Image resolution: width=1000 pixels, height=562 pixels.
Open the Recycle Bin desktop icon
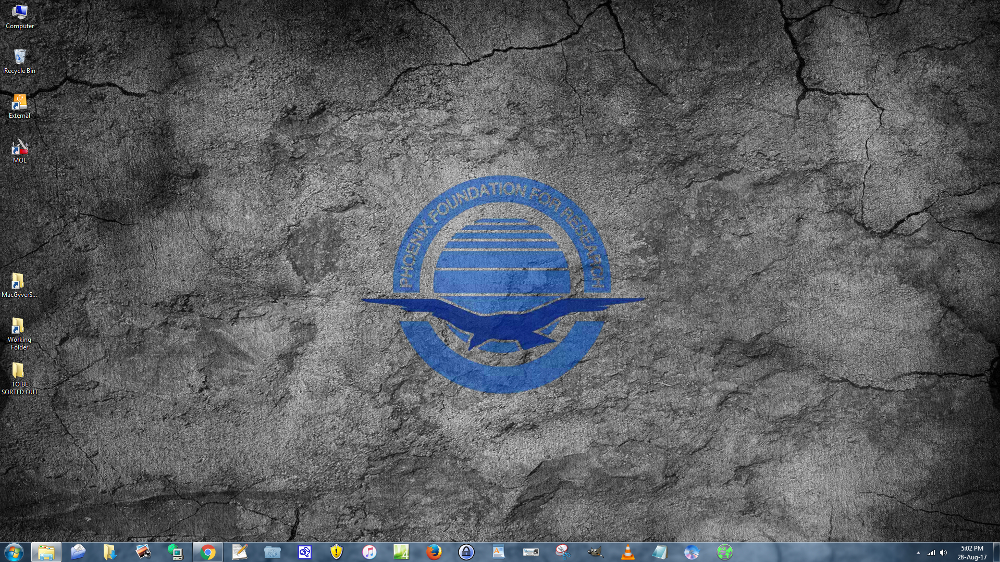click(x=19, y=61)
